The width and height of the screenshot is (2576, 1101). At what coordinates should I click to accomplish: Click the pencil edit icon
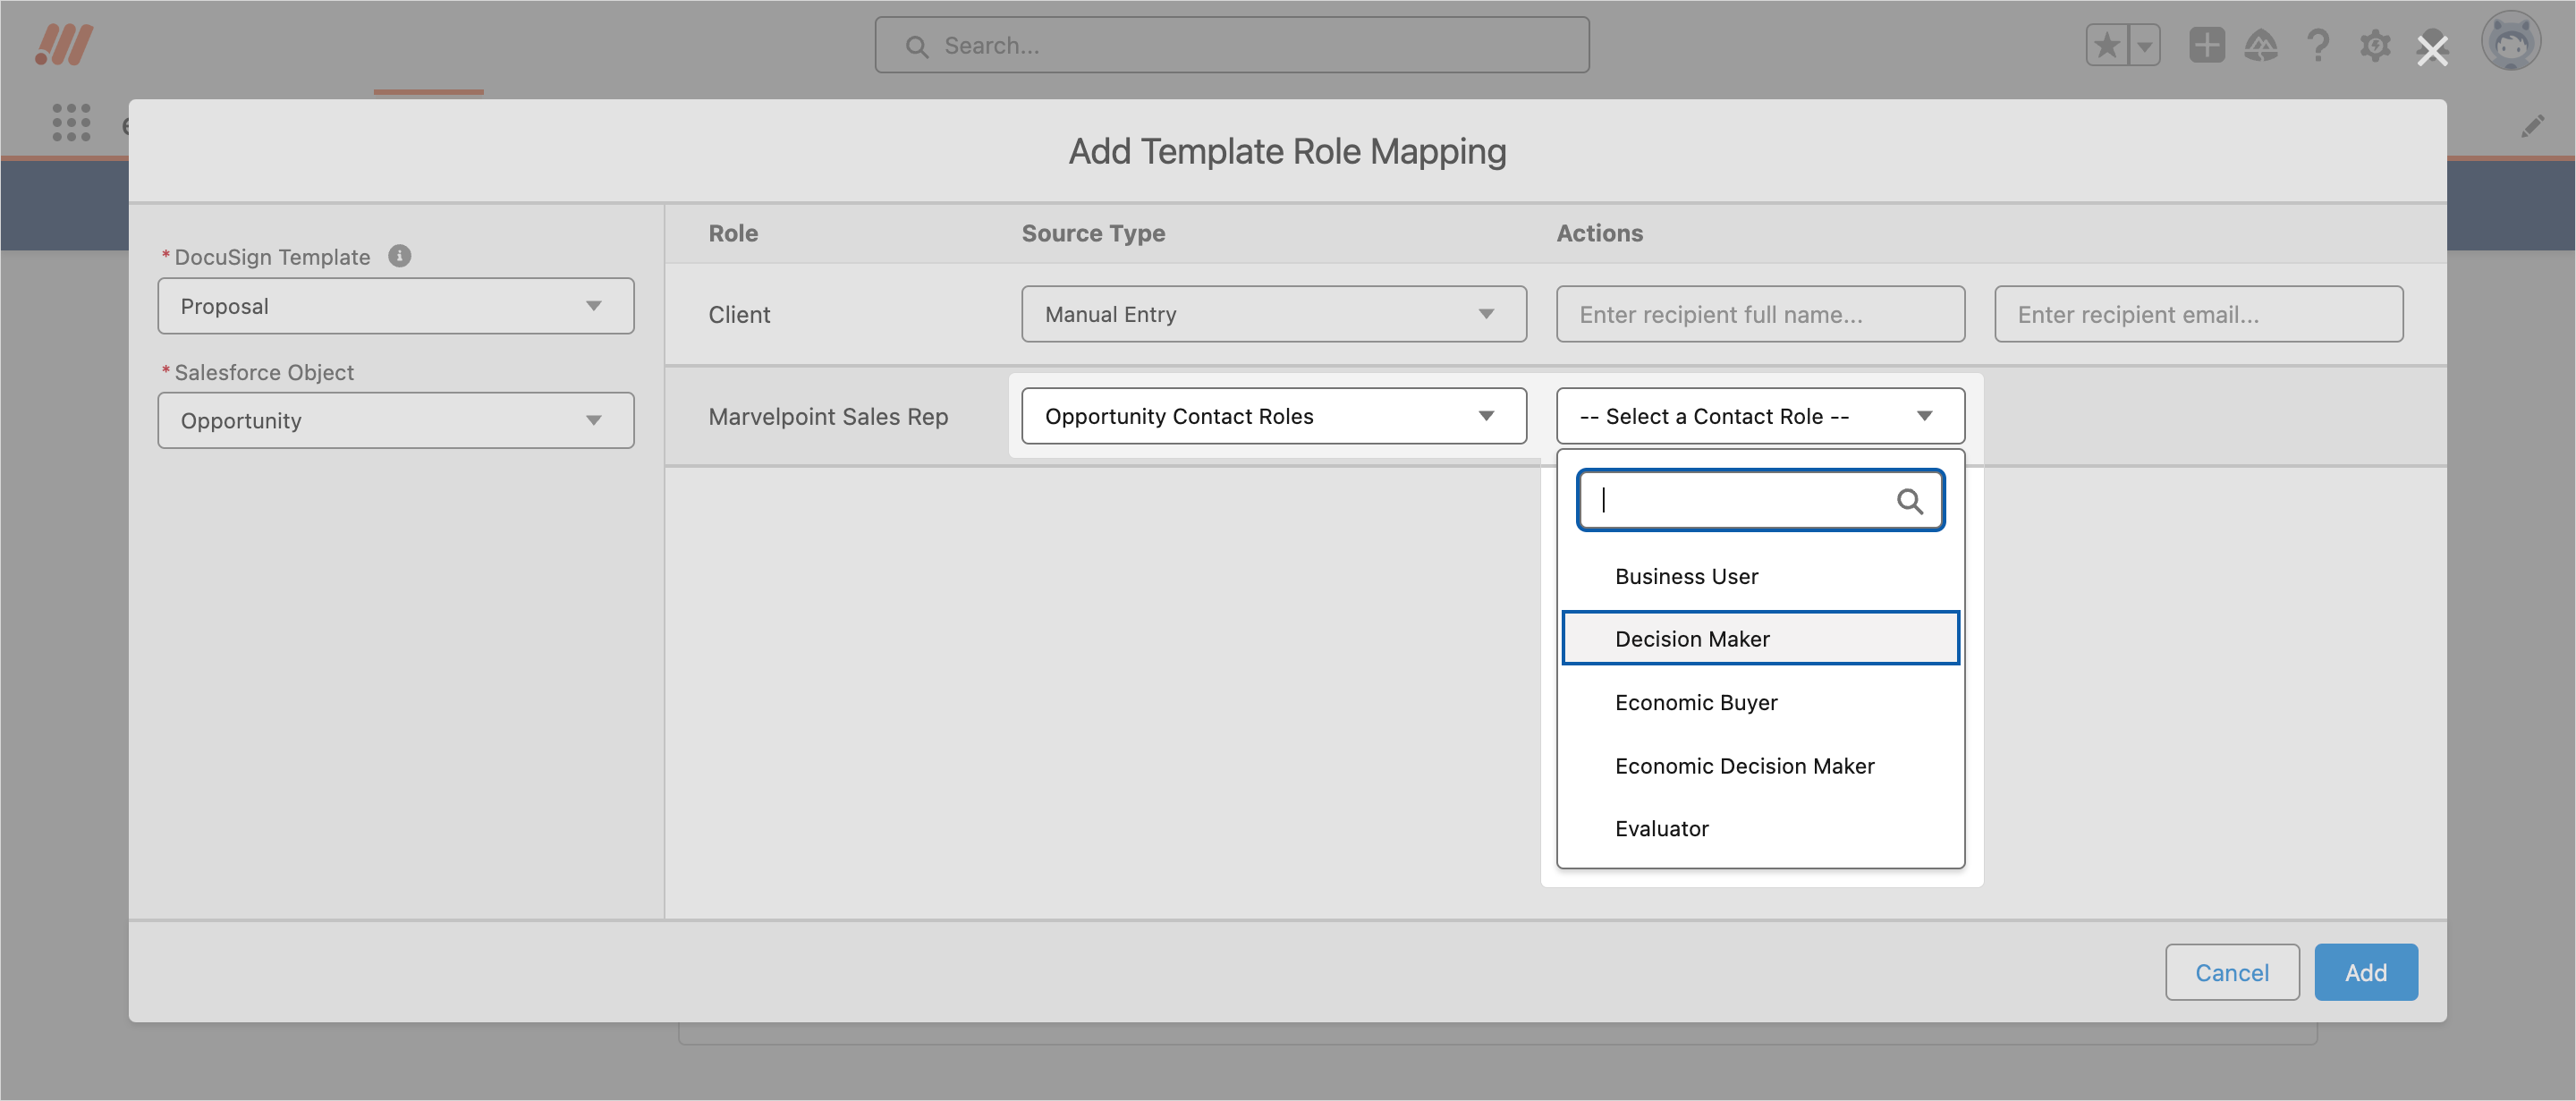[x=2532, y=126]
